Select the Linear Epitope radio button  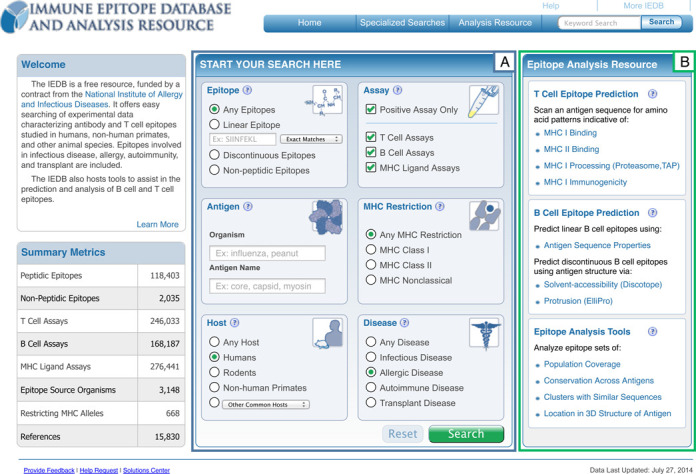(x=215, y=125)
